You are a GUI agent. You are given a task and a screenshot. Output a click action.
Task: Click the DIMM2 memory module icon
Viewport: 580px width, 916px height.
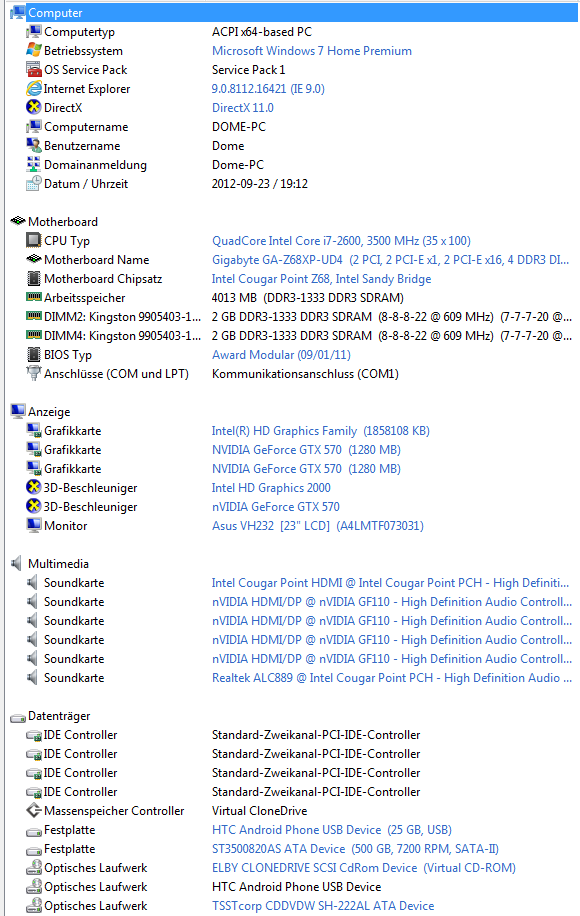(34, 316)
